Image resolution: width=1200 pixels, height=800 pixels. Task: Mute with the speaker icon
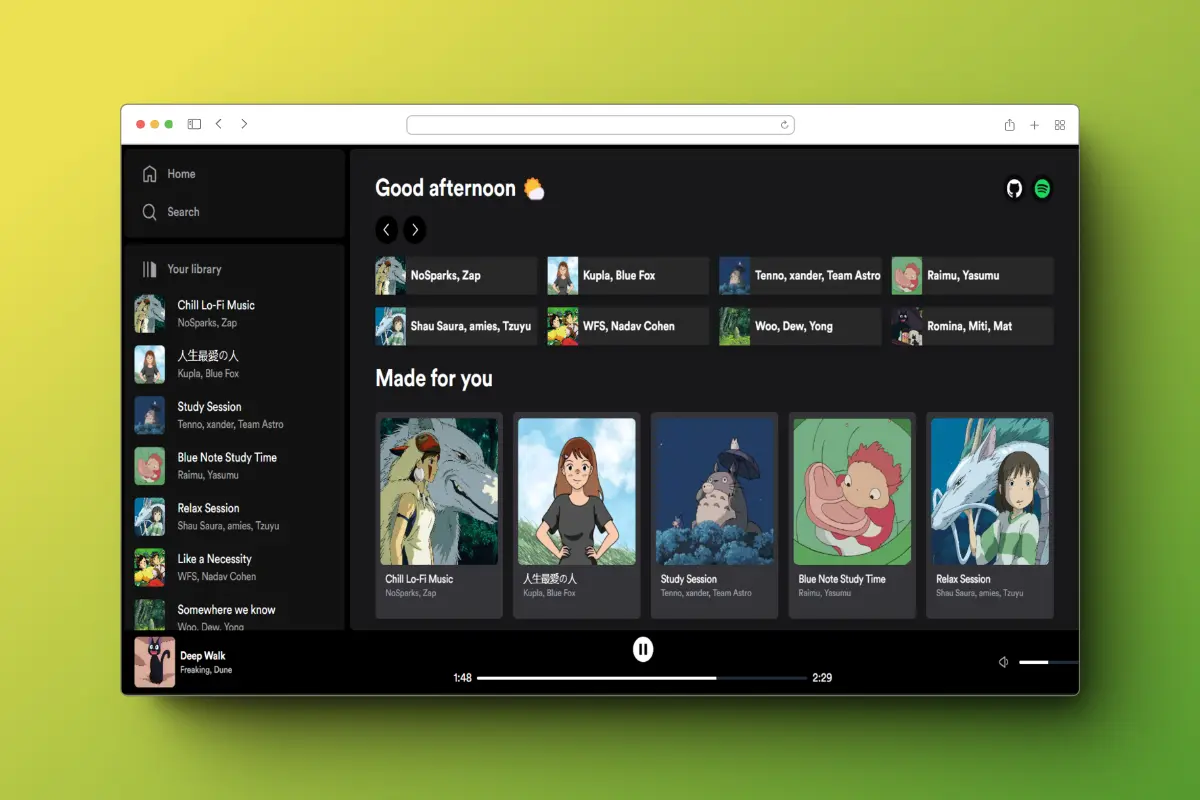pos(1003,662)
